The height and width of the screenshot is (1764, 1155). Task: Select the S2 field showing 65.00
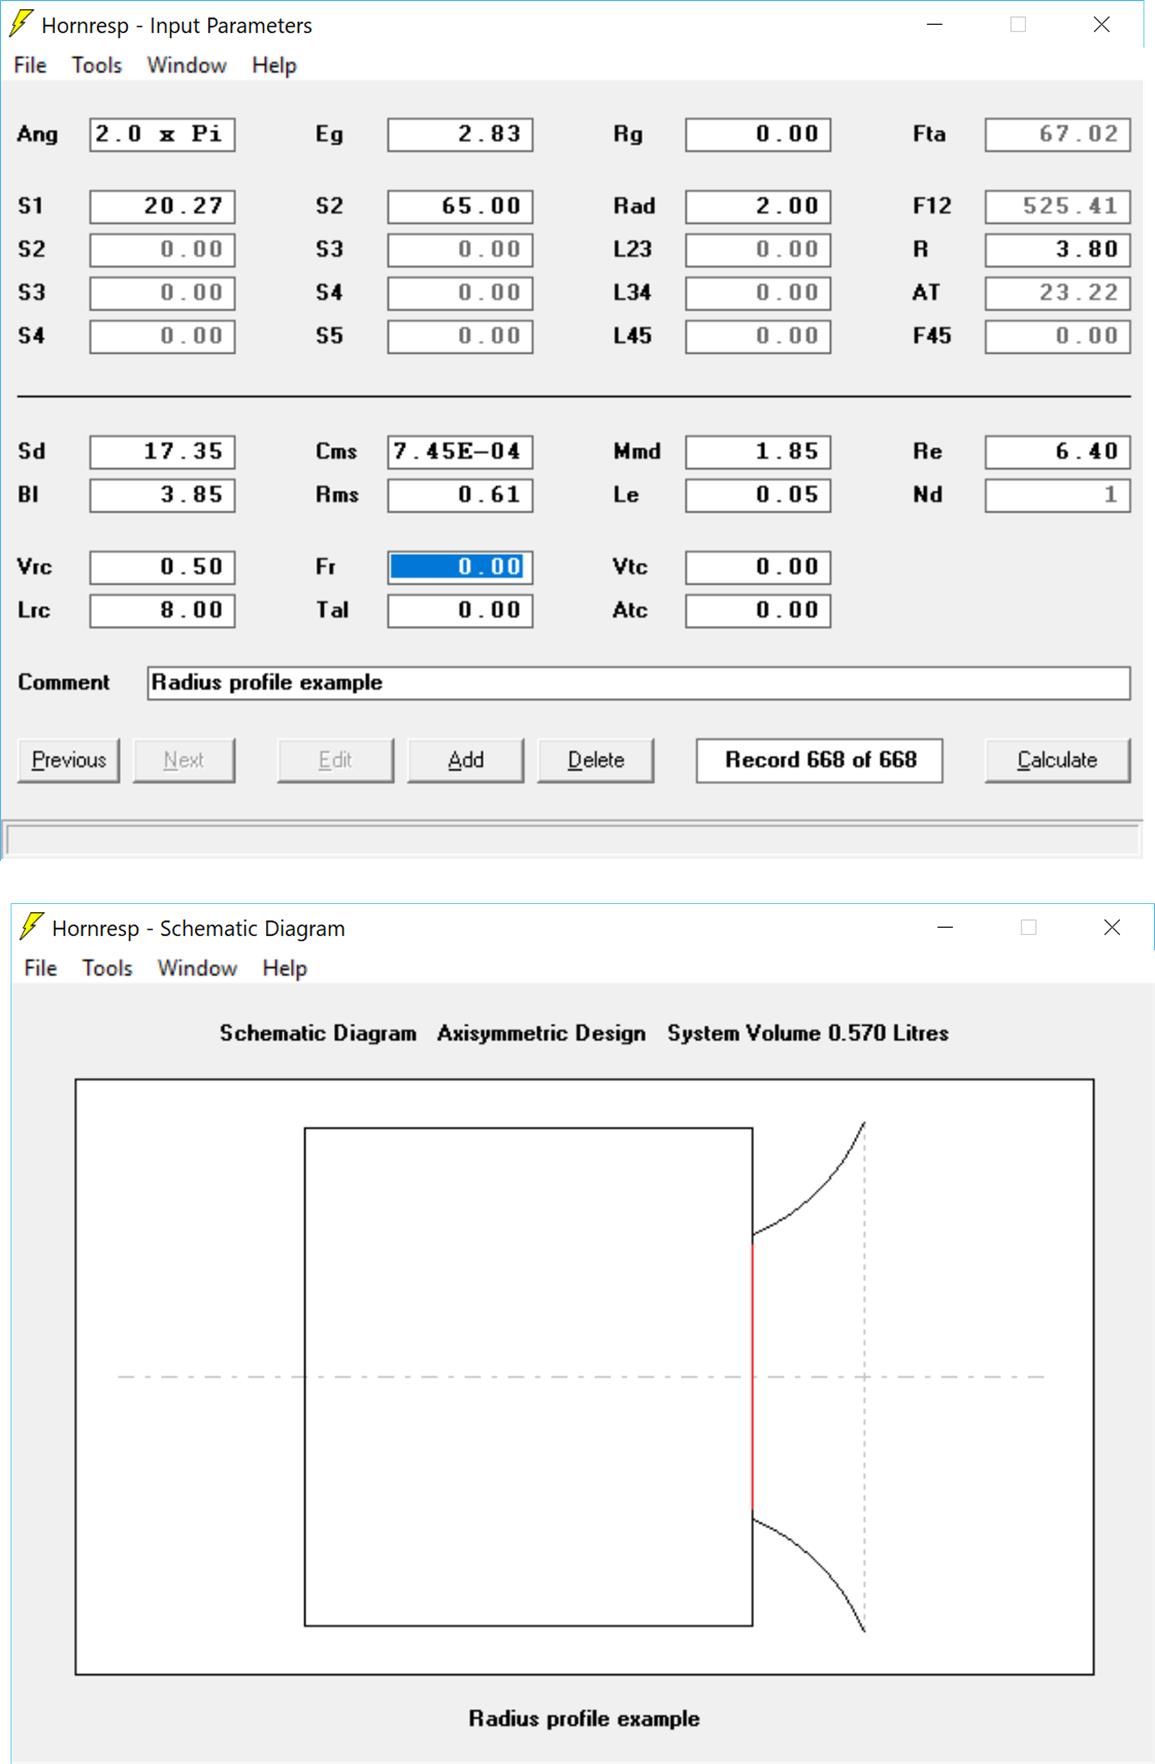point(460,206)
